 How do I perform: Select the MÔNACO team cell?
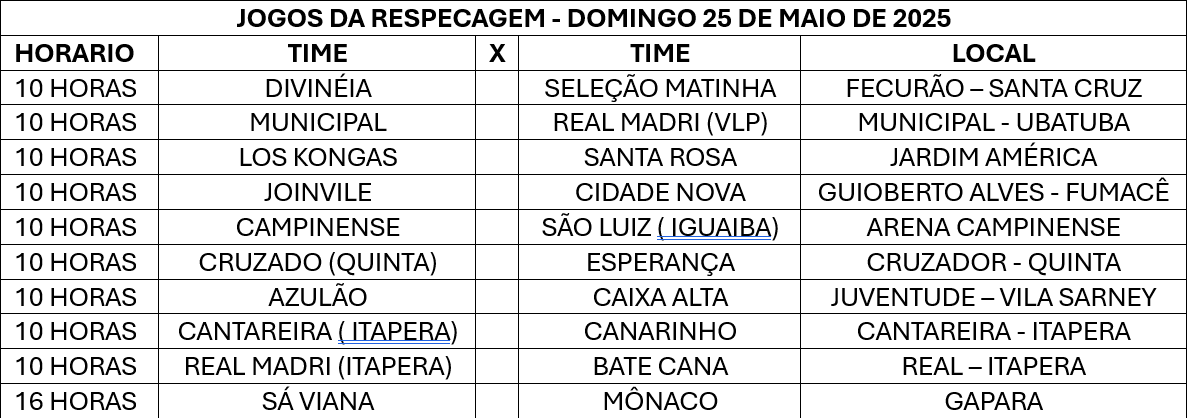660,401
